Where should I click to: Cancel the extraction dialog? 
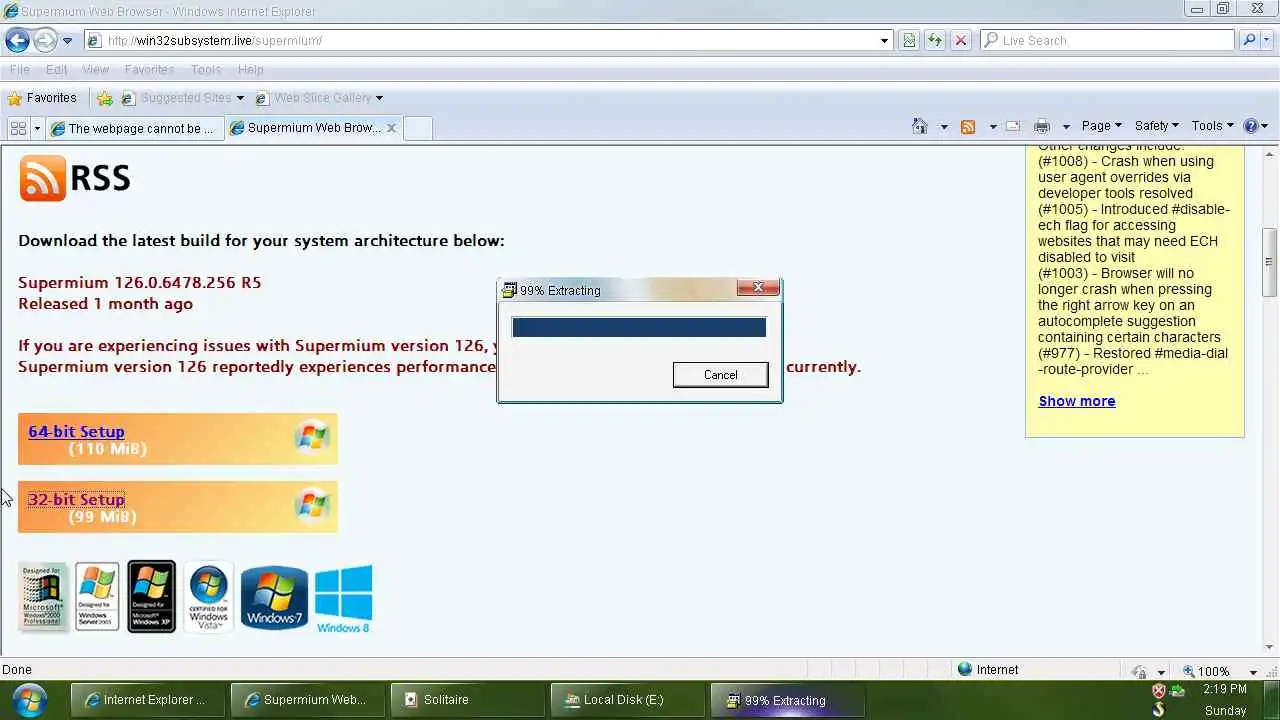720,375
